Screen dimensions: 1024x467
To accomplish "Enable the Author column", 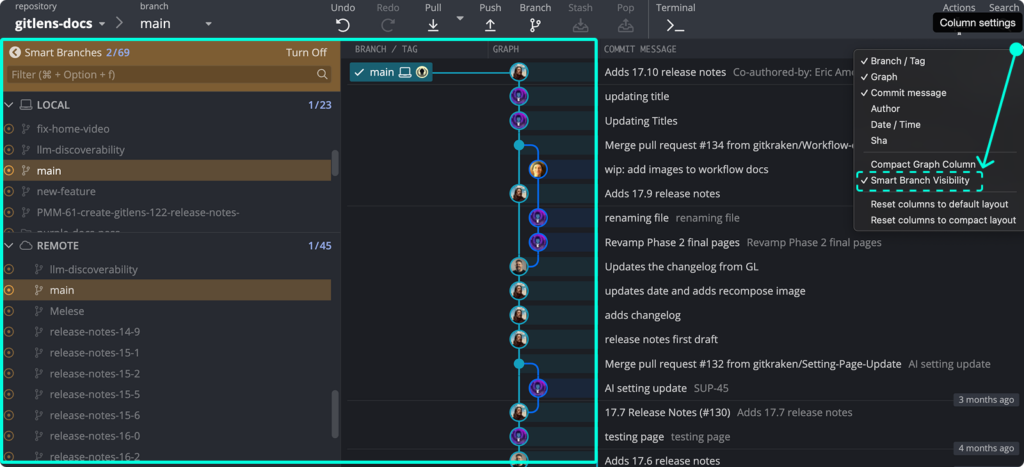I will click(885, 109).
